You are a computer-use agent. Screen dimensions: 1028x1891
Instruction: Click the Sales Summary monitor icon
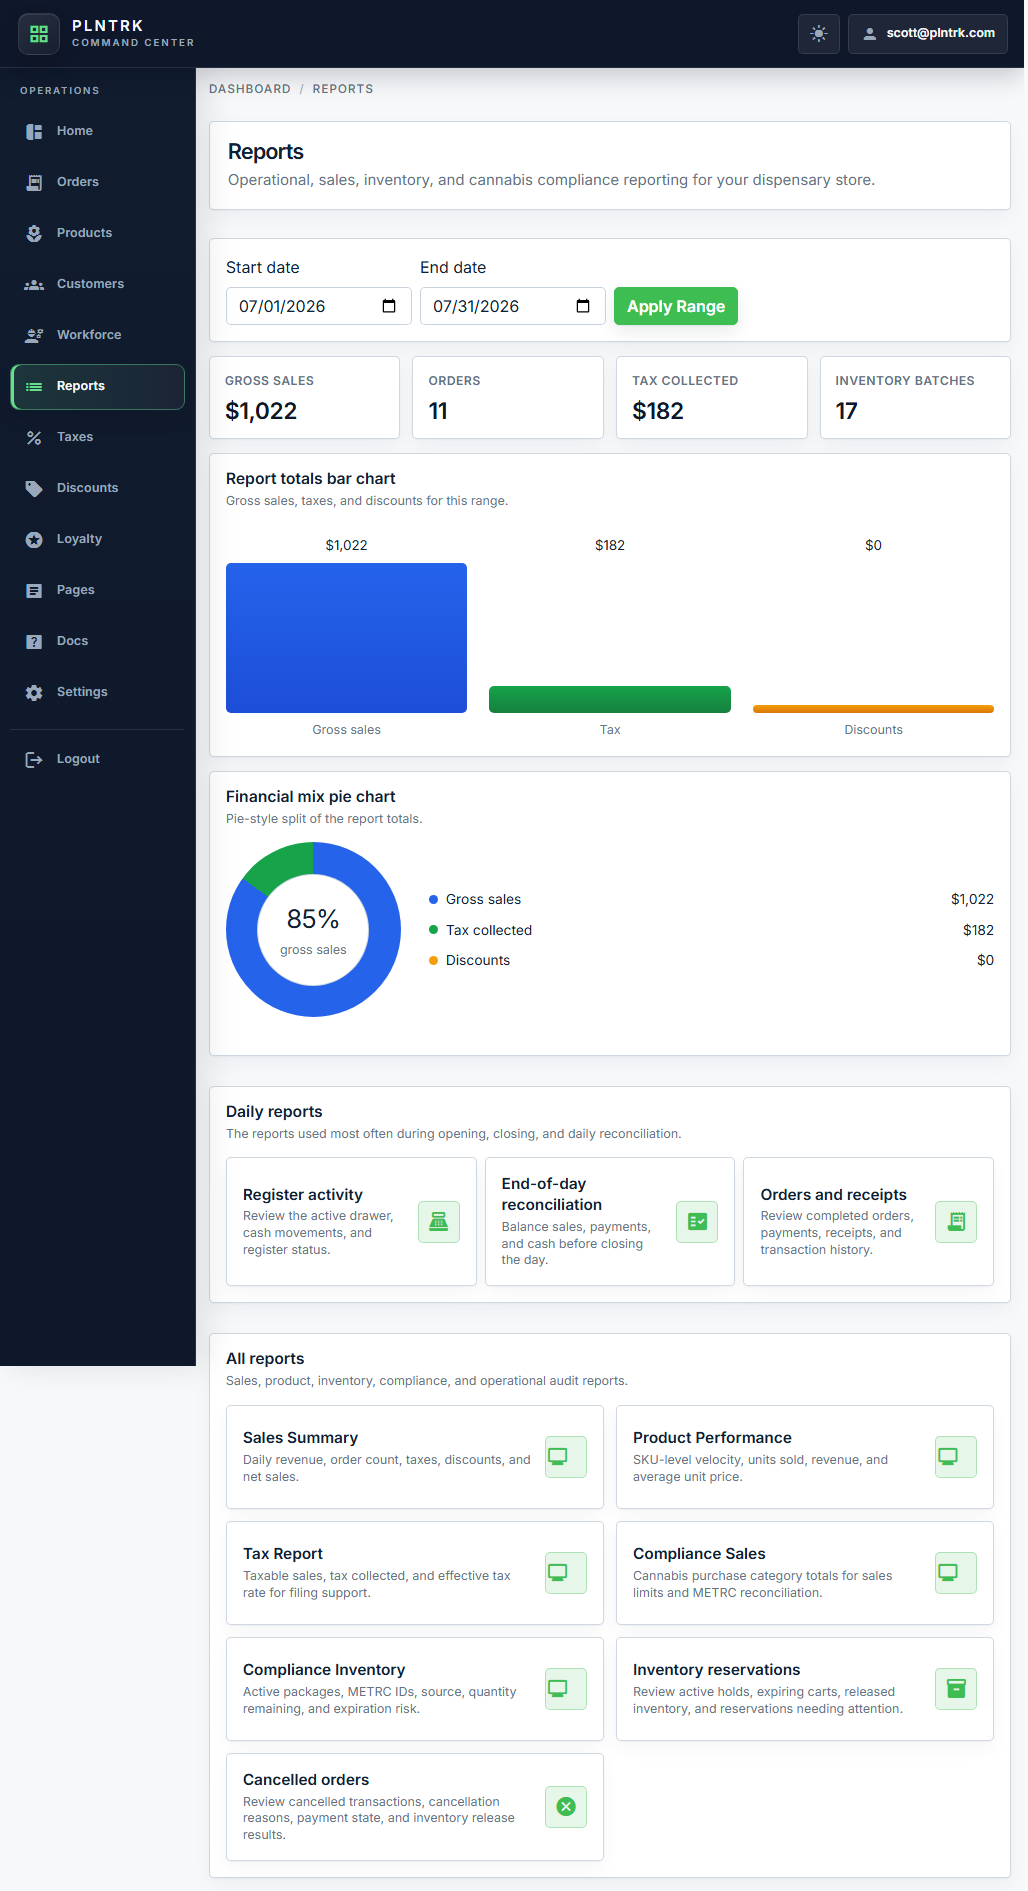[x=566, y=1457]
